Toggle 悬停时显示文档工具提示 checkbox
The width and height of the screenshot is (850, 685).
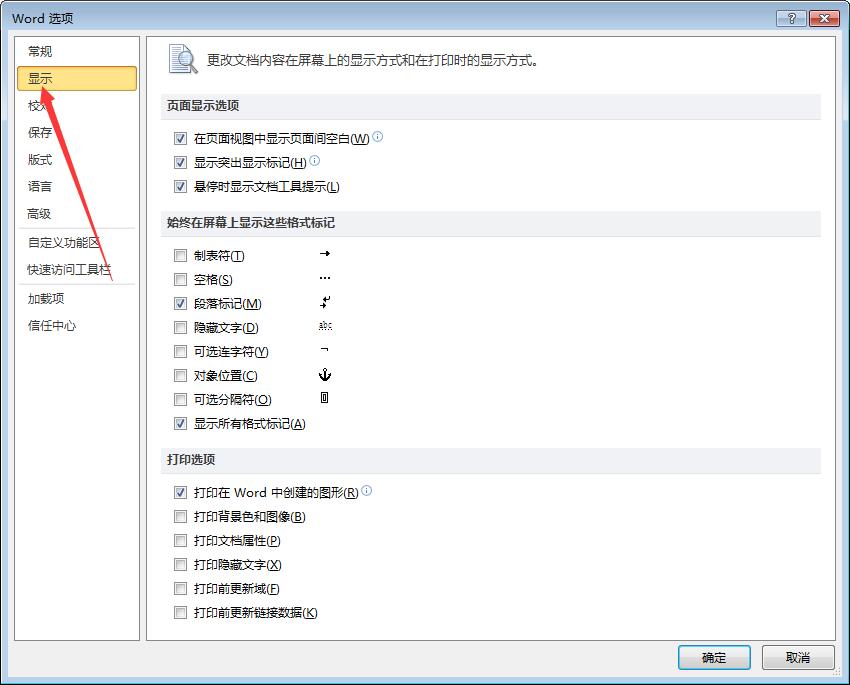(x=180, y=186)
